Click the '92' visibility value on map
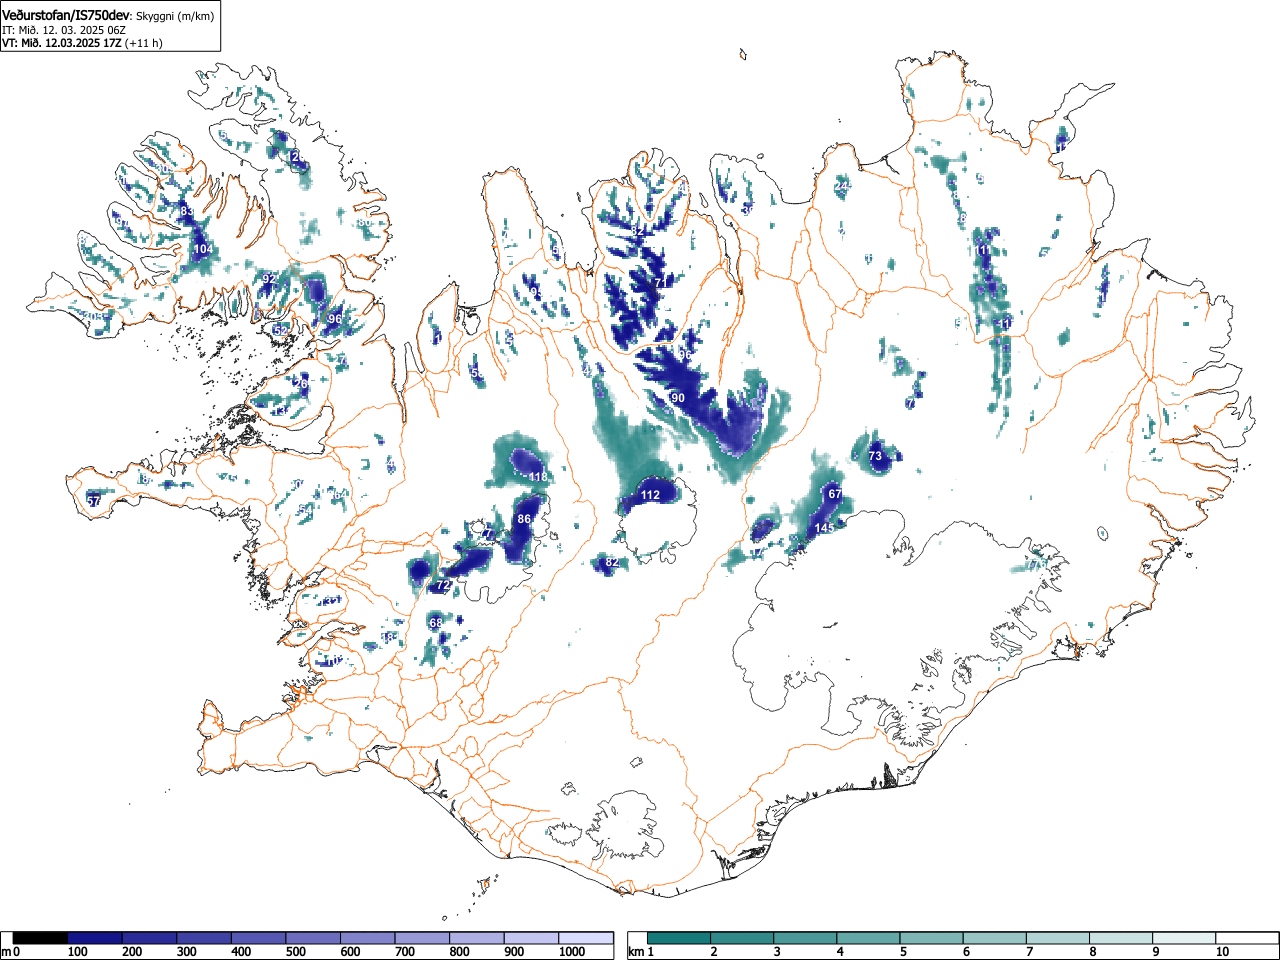Screen dimensions: 1280x960 pyautogui.click(x=269, y=279)
